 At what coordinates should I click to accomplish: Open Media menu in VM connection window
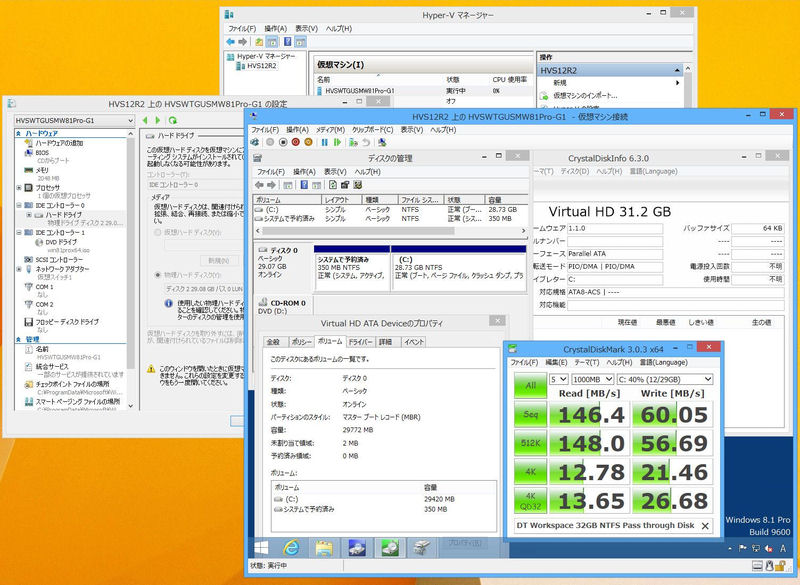[x=330, y=130]
